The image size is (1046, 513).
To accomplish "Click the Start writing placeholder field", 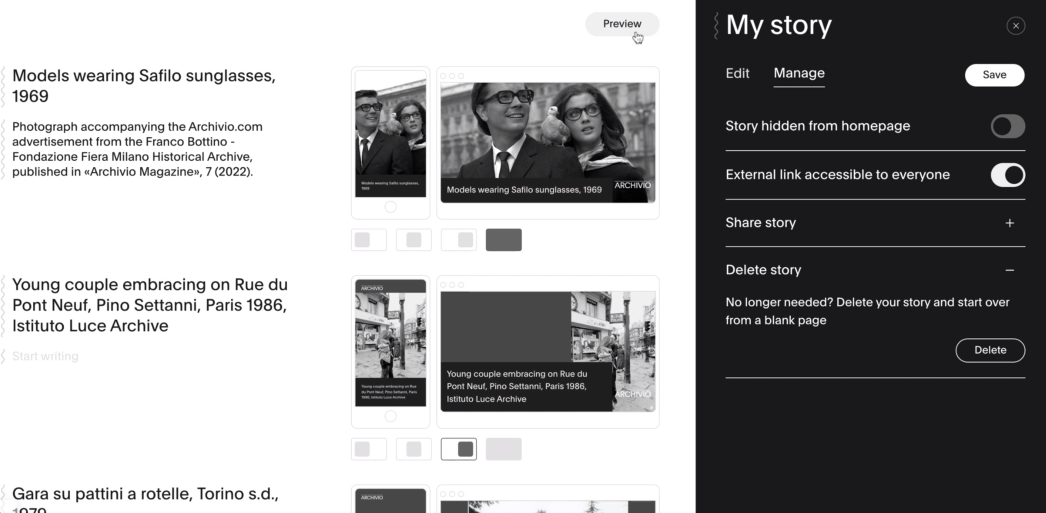I will tap(45, 356).
